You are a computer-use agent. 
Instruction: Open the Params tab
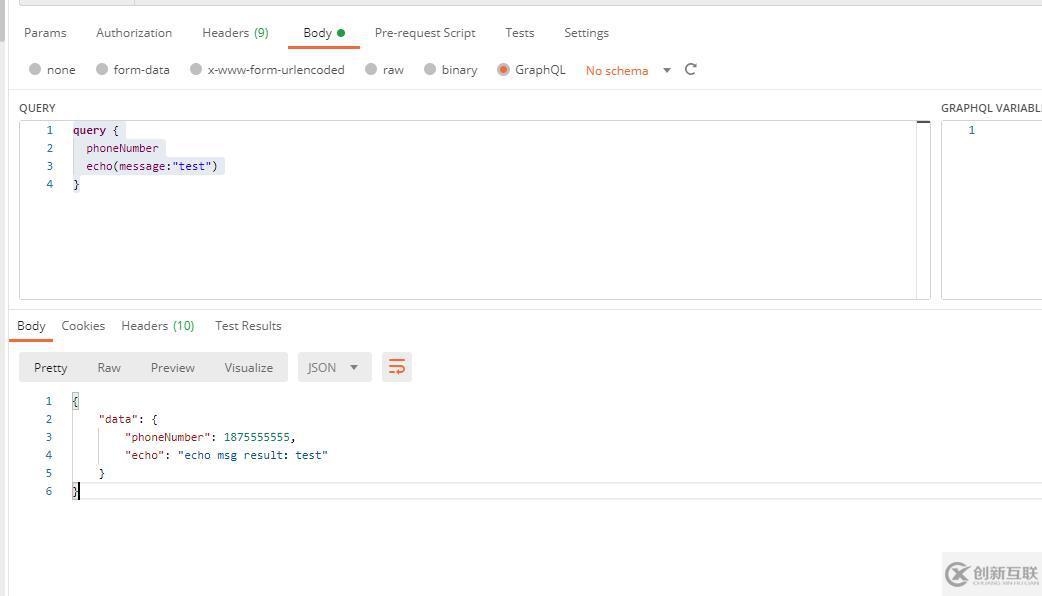[x=45, y=33]
